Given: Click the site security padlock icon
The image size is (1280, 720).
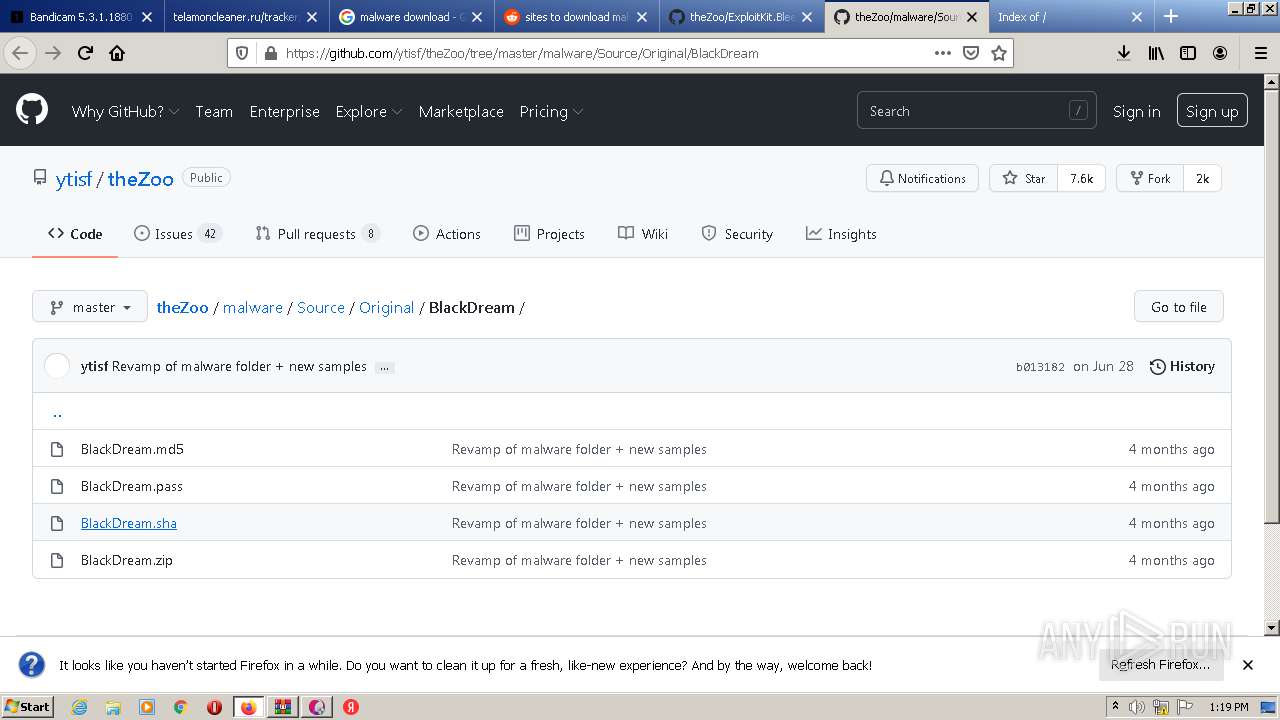Looking at the screenshot, I should [x=270, y=53].
